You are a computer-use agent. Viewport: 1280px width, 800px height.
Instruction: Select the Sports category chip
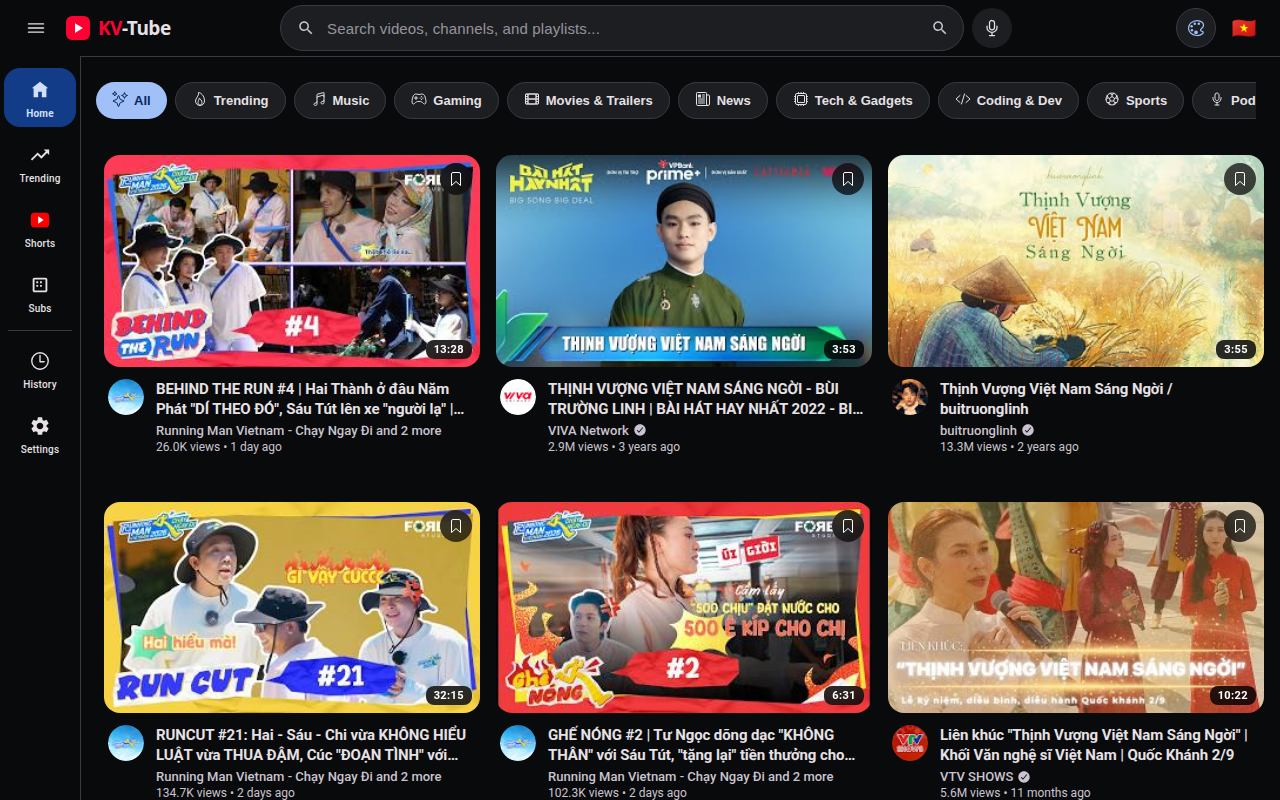(x=1135, y=100)
